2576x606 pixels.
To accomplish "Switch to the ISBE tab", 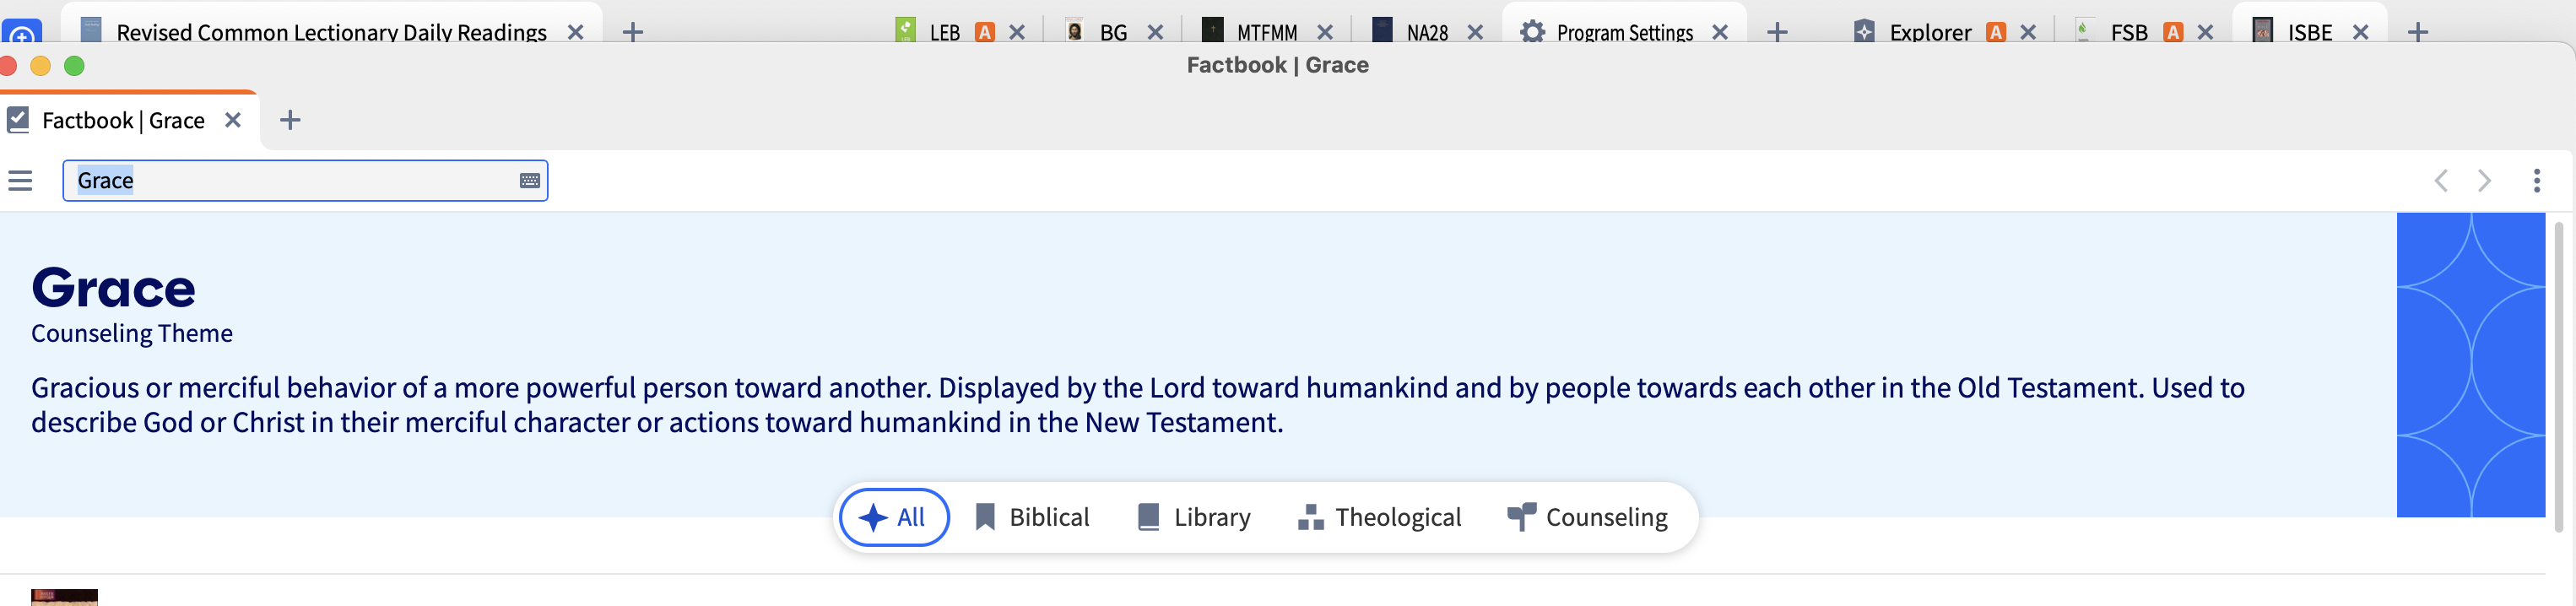I will coord(2309,32).
